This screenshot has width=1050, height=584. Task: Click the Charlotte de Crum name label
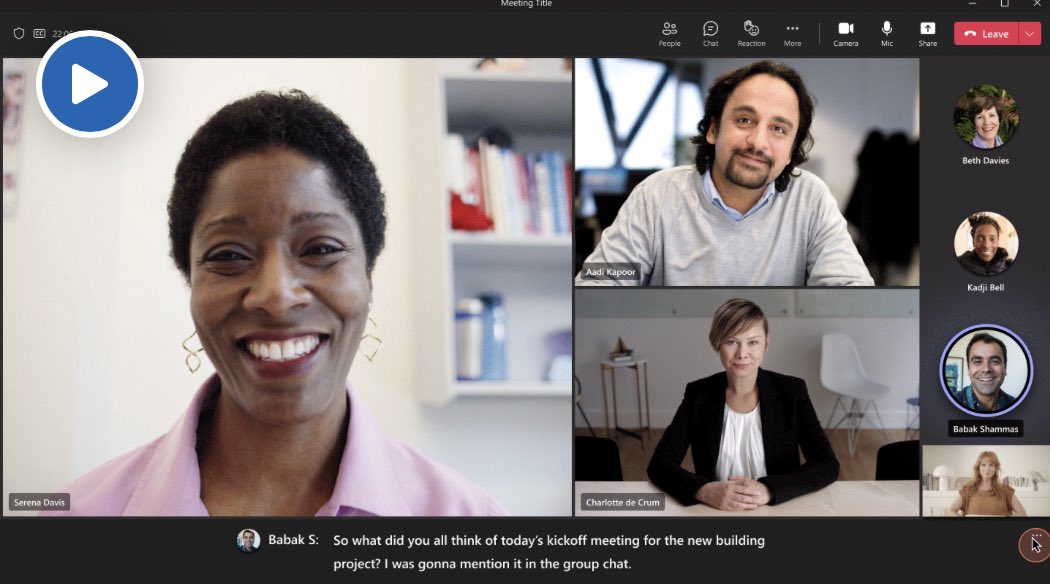pos(623,502)
